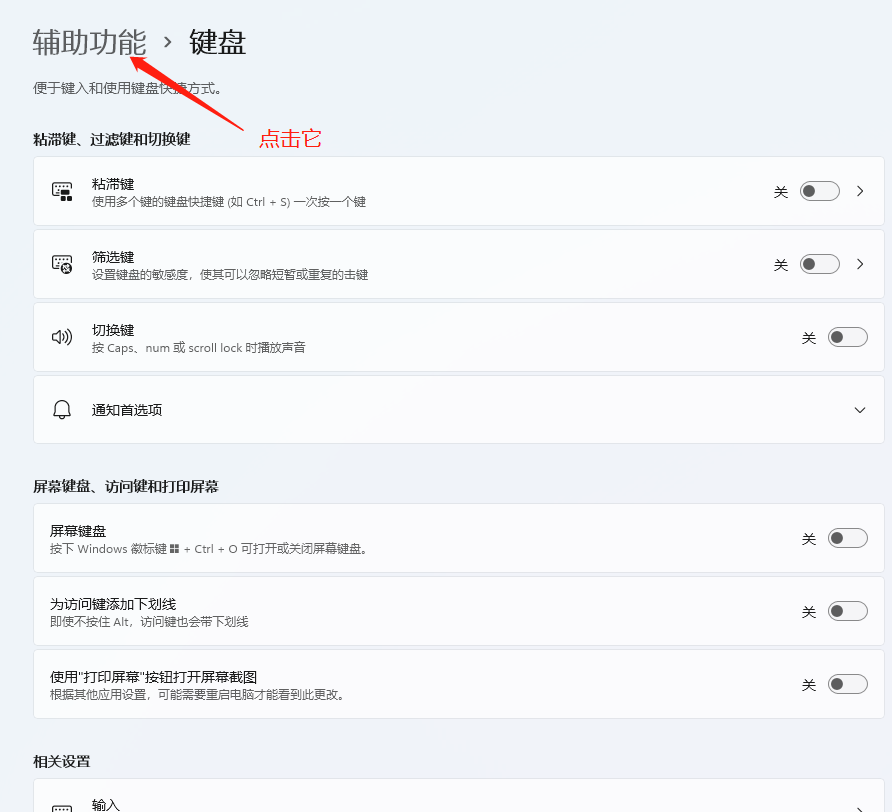892x812 pixels.
Task: Click 屏幕键盘、访问键和打印屏幕 section heading
Action: (126, 487)
